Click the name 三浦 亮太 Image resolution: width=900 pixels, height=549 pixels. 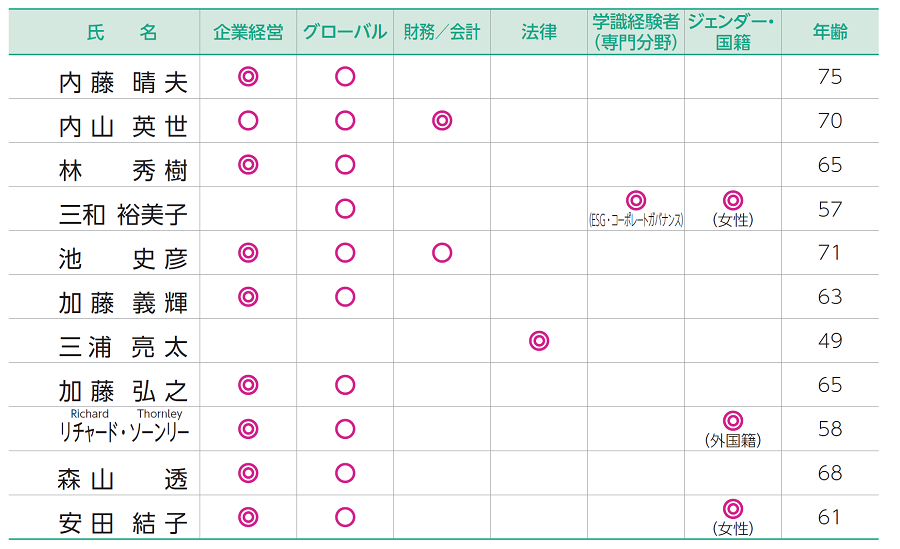tap(123, 346)
